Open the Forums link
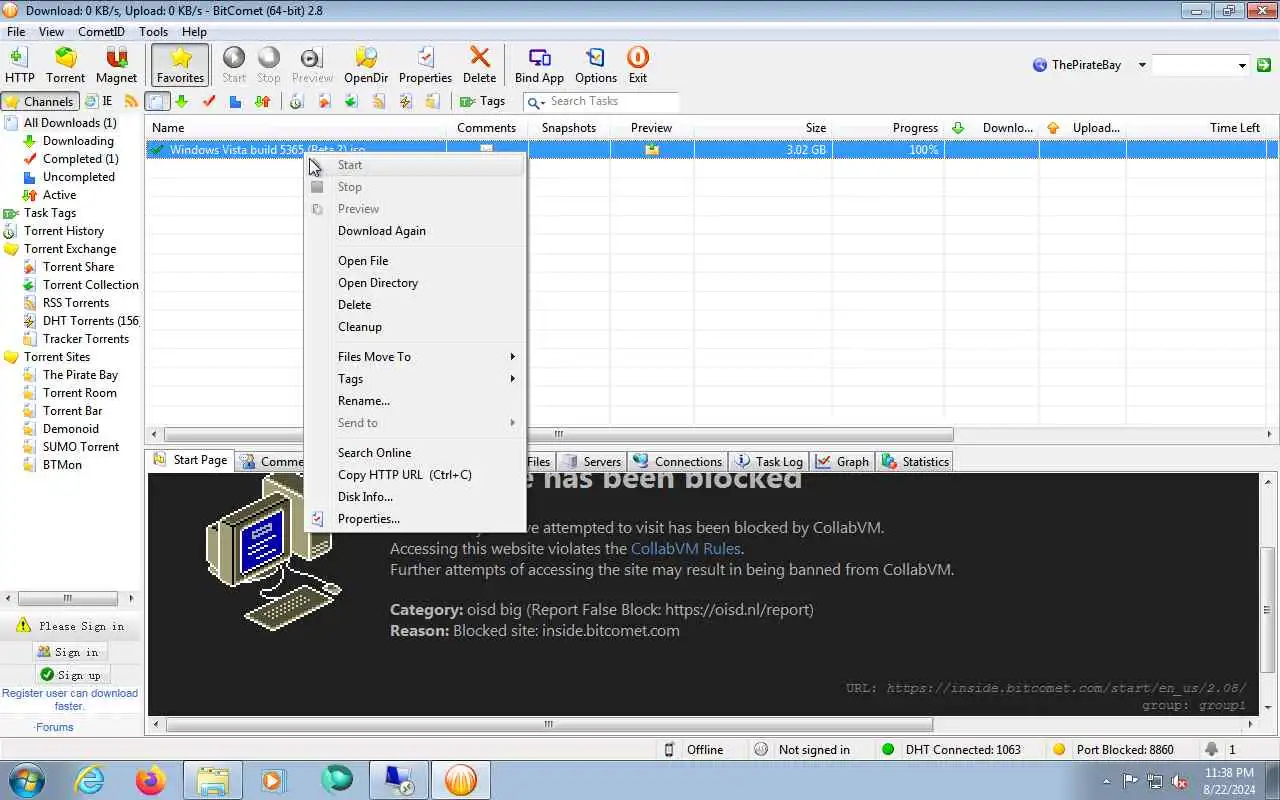 tap(54, 727)
